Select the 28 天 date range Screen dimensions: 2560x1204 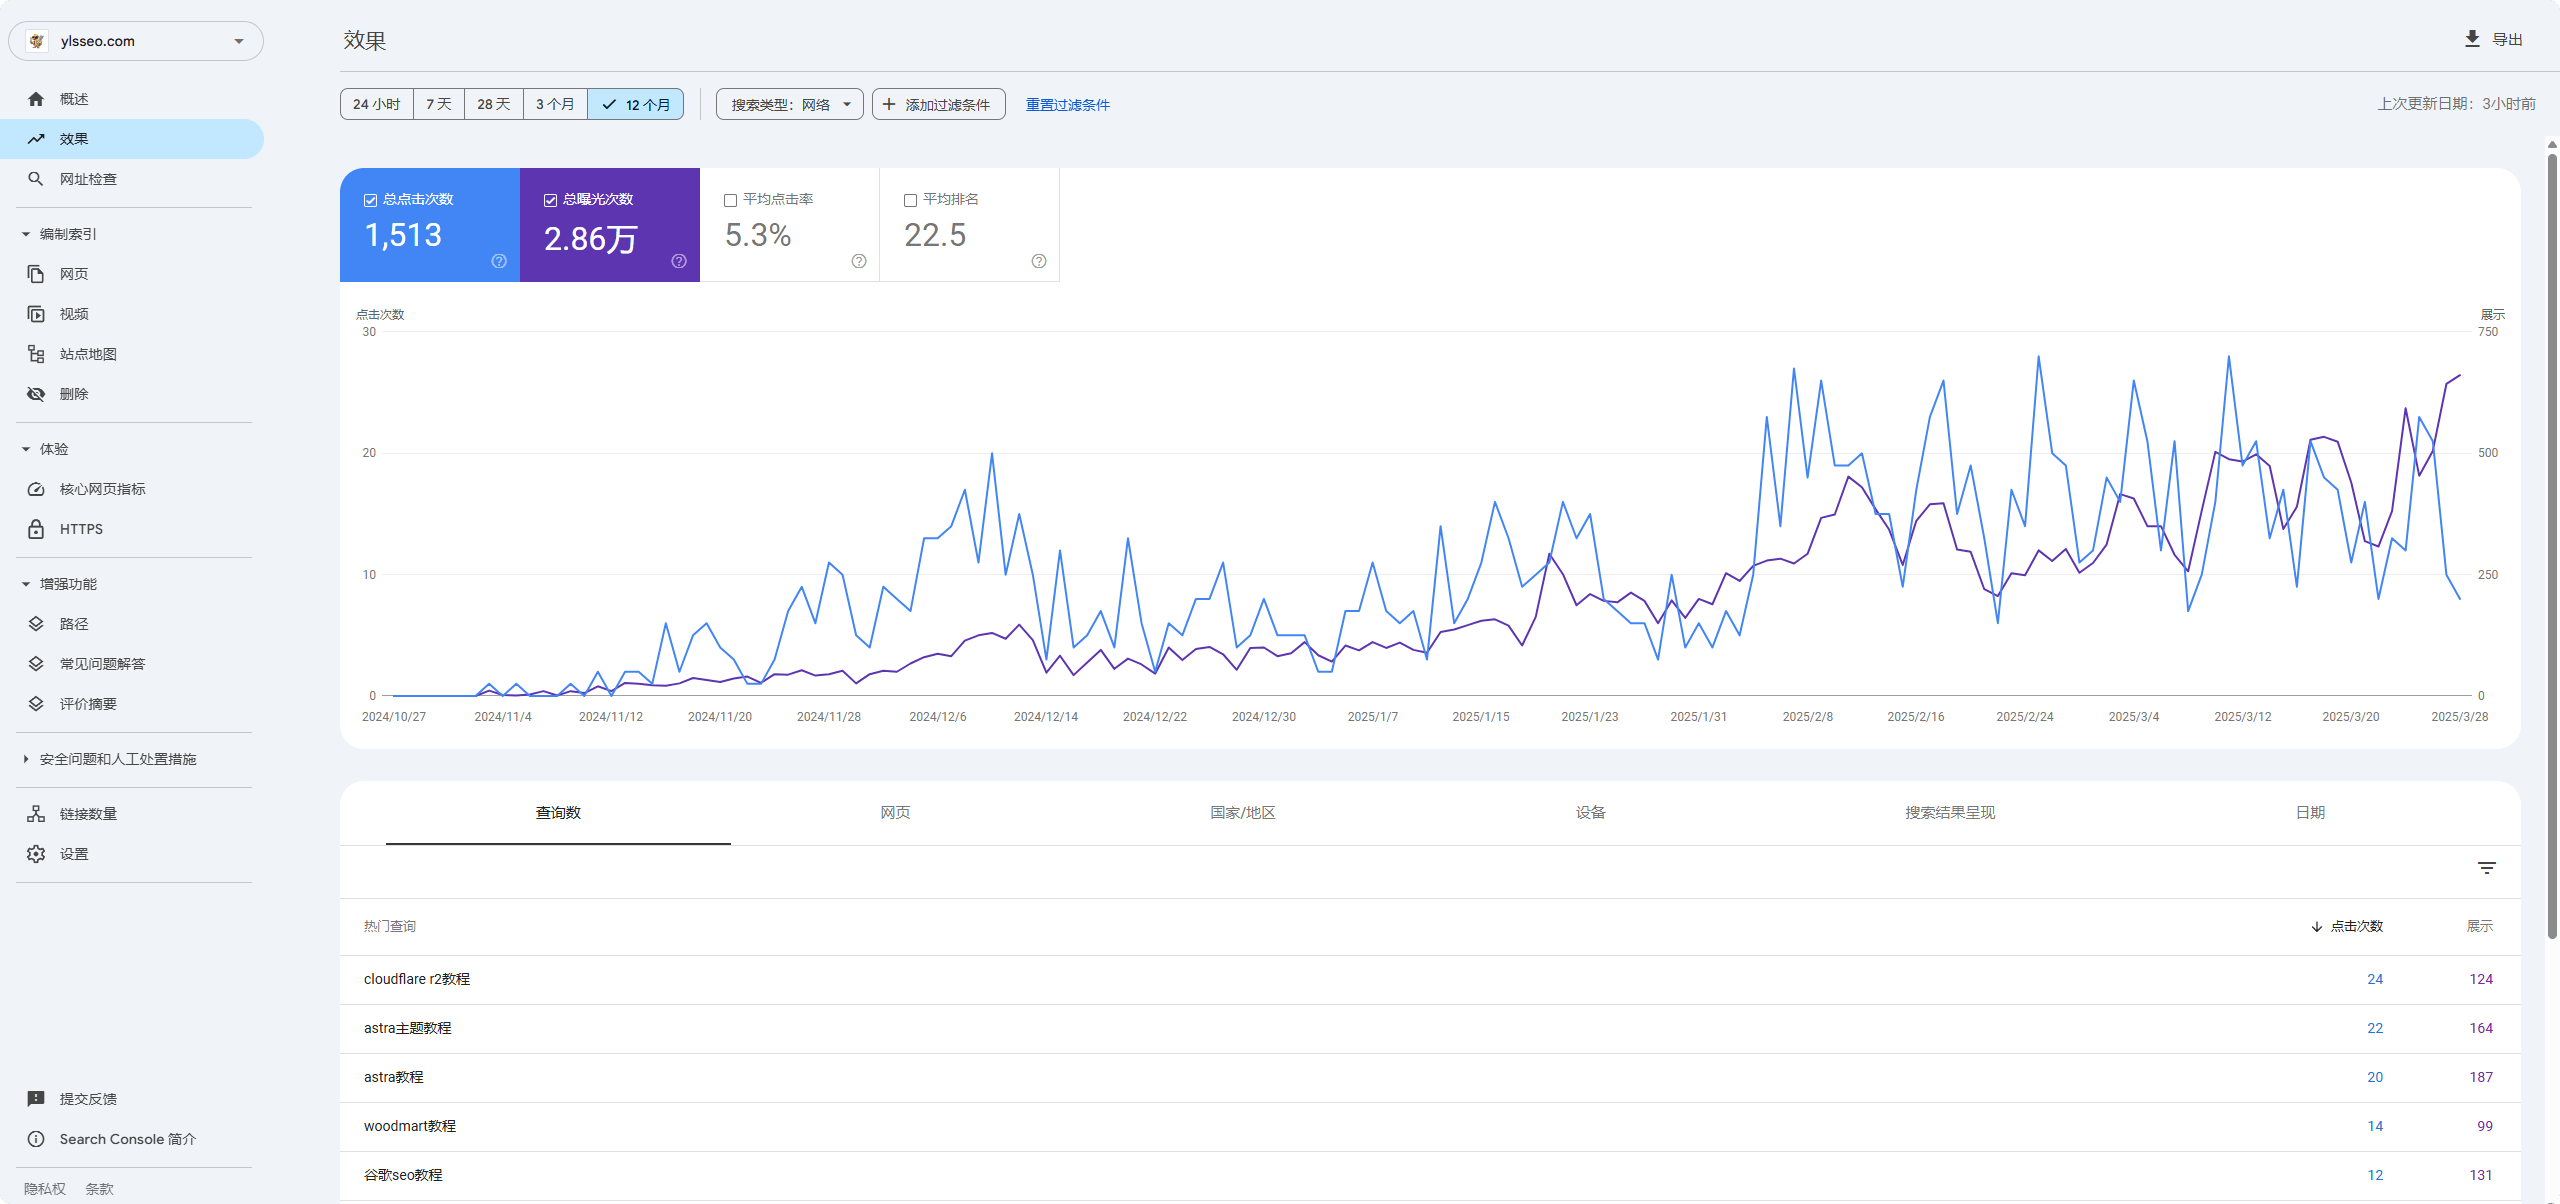point(494,104)
